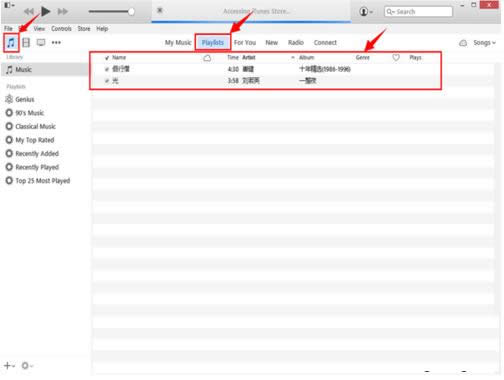Click the gear icon beside Recently Added
This screenshot has width=504, height=380.
pos(9,154)
